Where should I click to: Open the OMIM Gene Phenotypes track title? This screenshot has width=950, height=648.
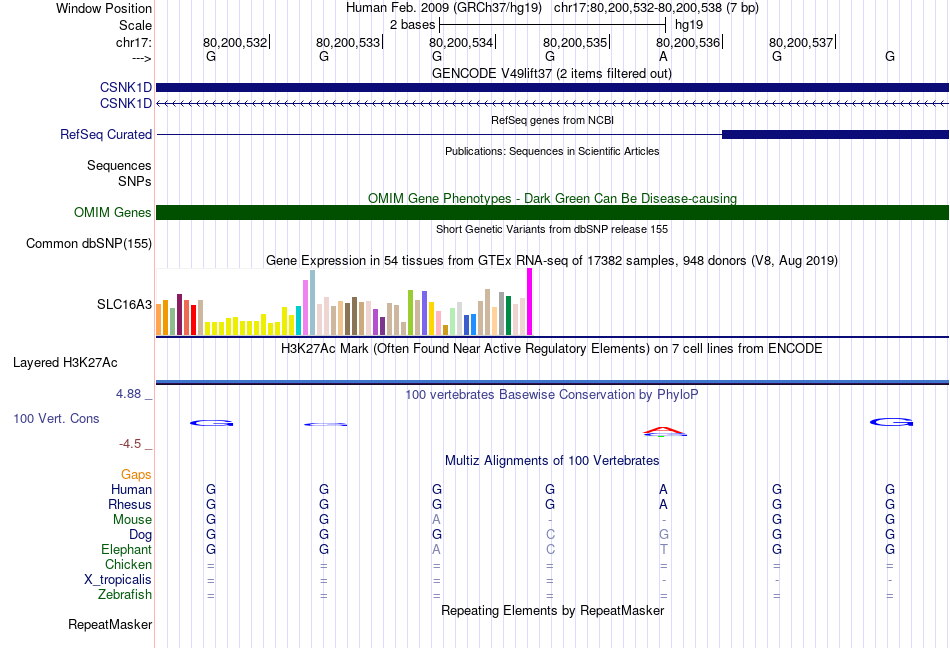[x=552, y=198]
